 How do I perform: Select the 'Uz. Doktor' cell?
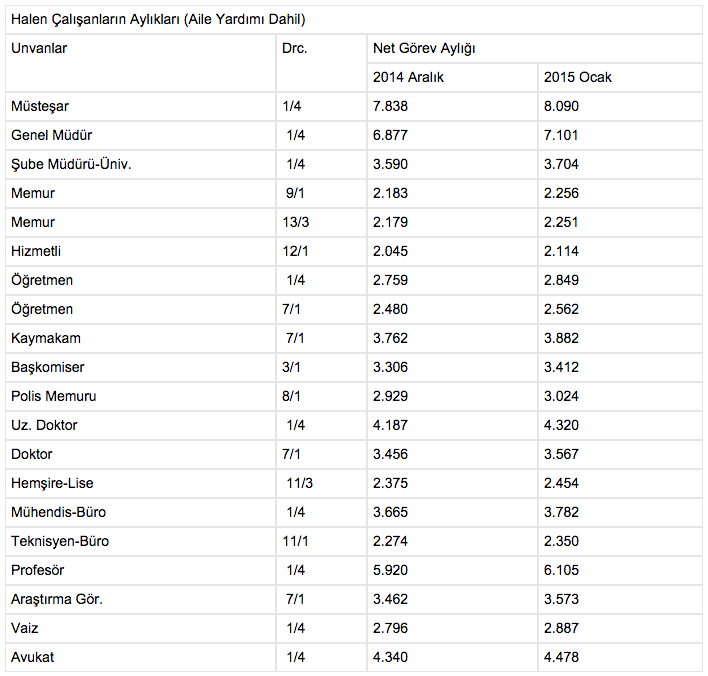pyautogui.click(x=44, y=425)
